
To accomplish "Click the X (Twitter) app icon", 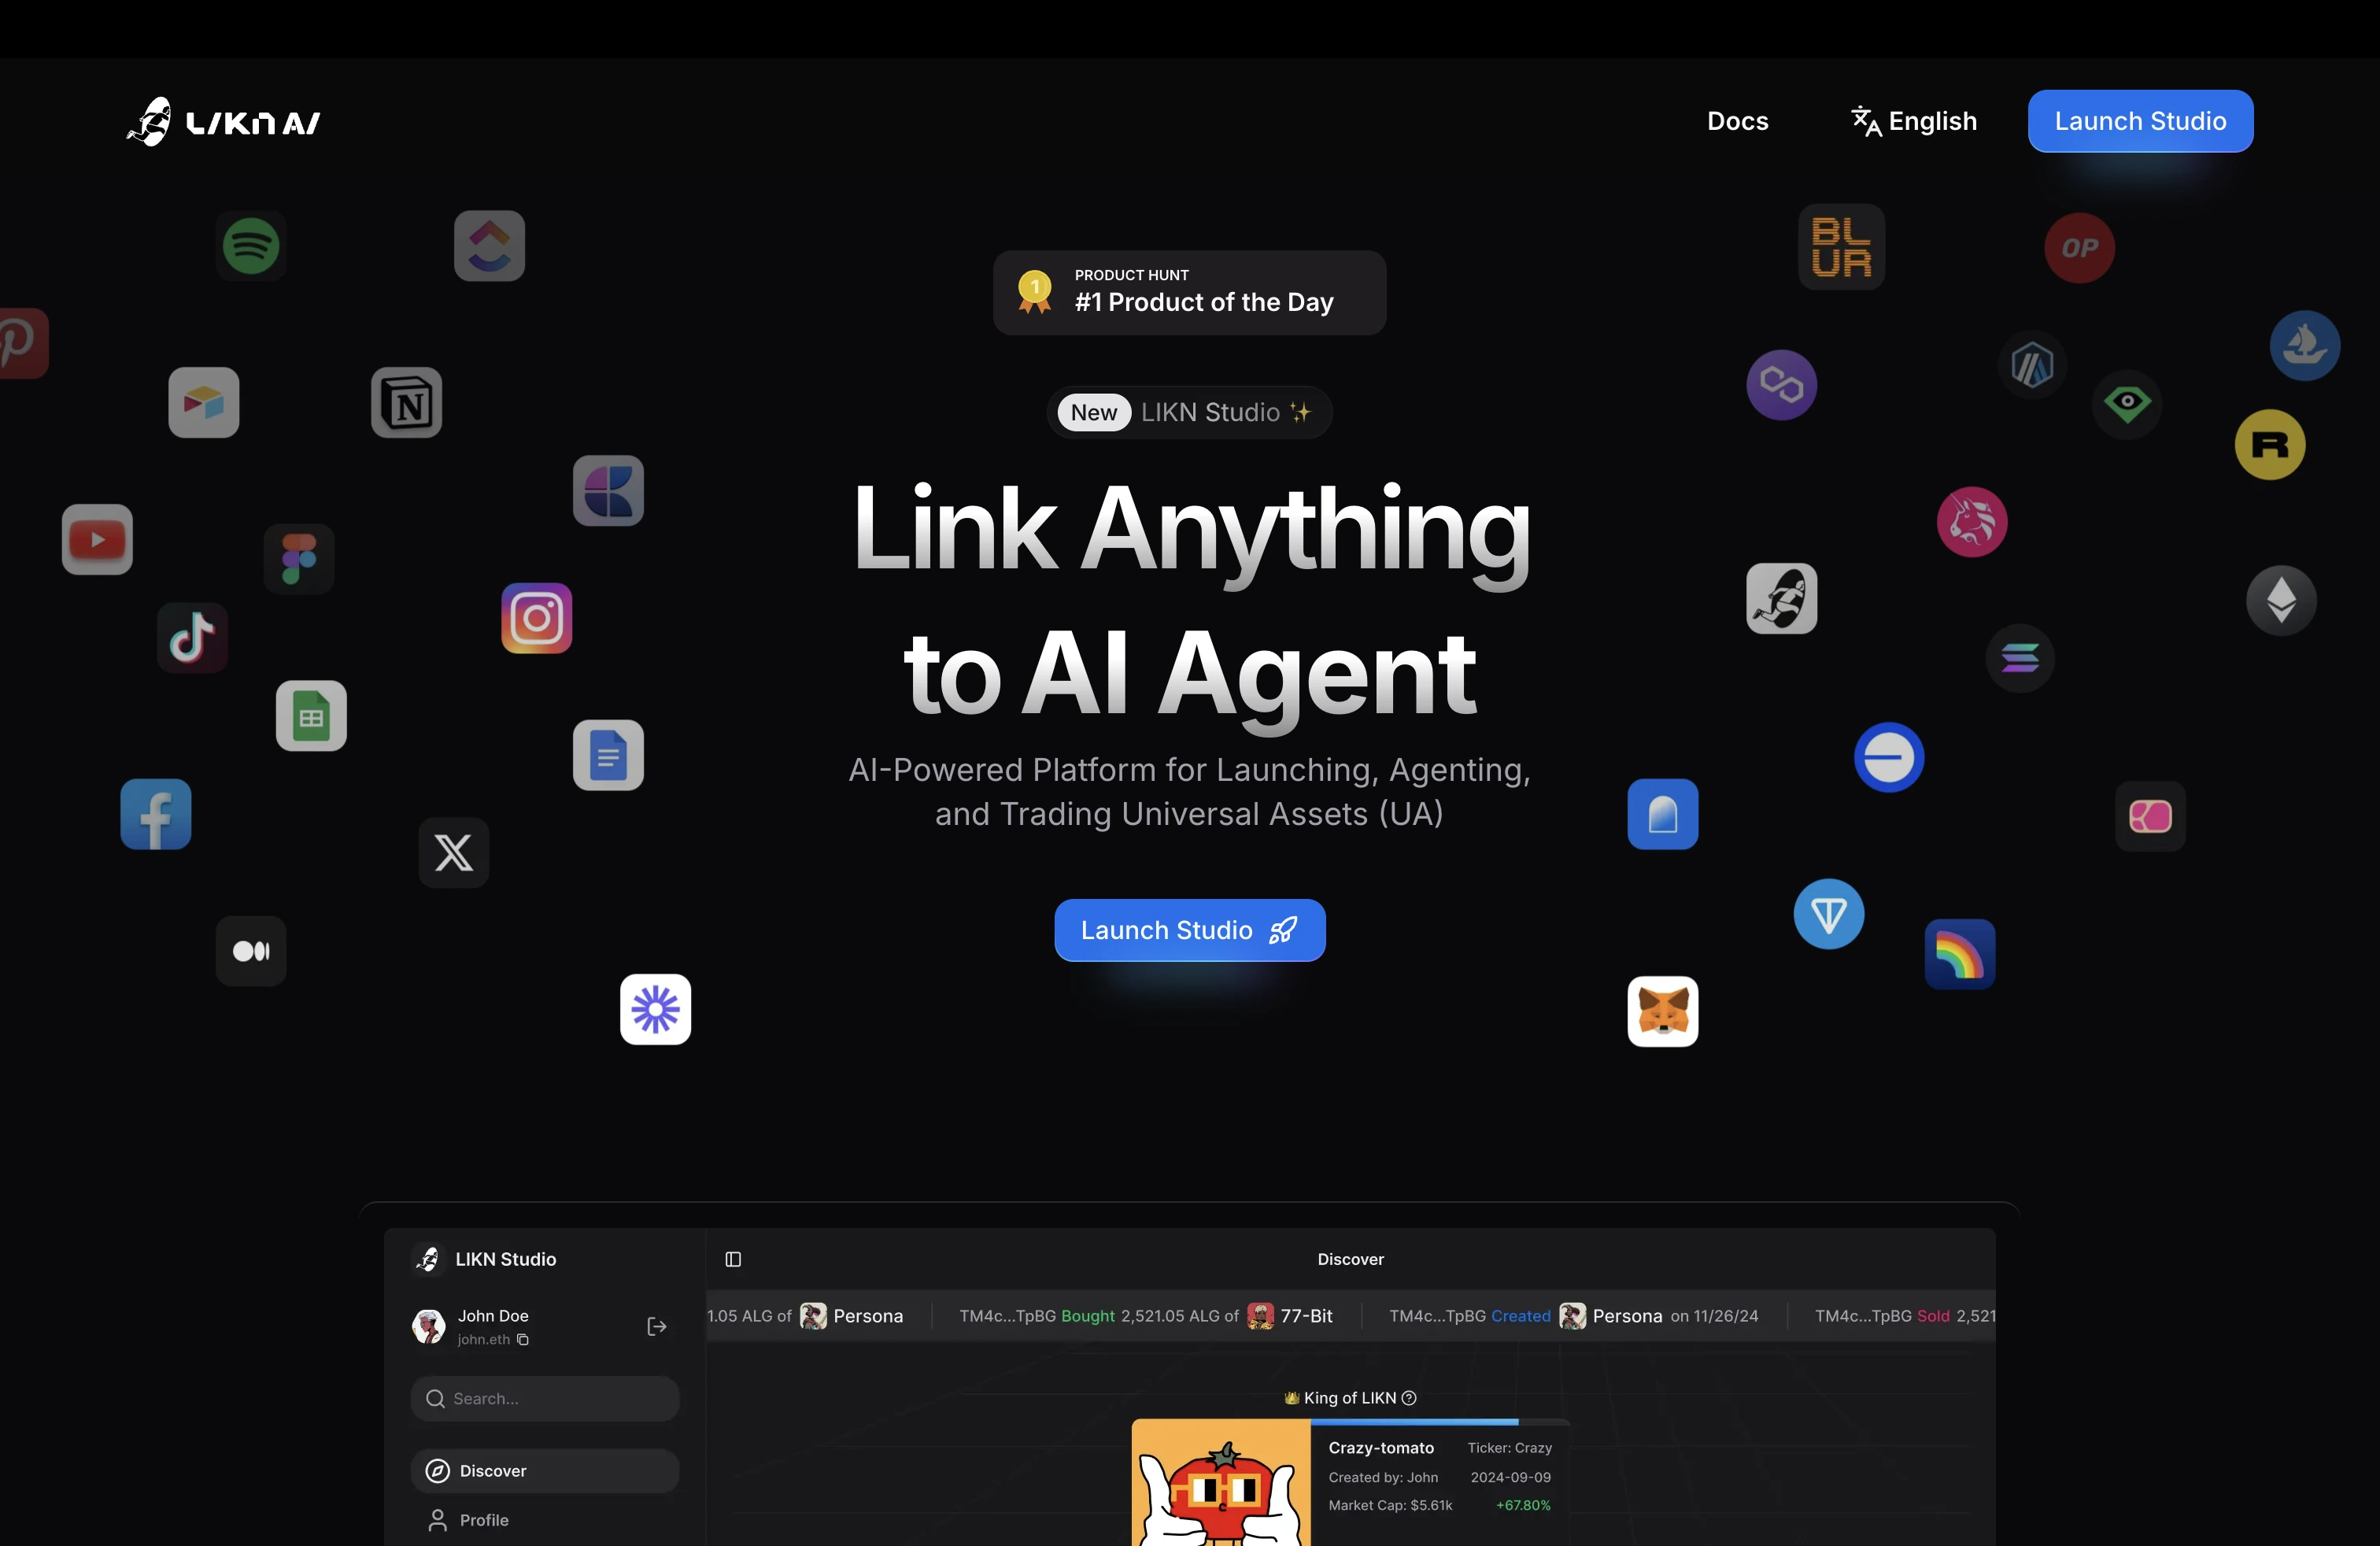I will tap(454, 852).
